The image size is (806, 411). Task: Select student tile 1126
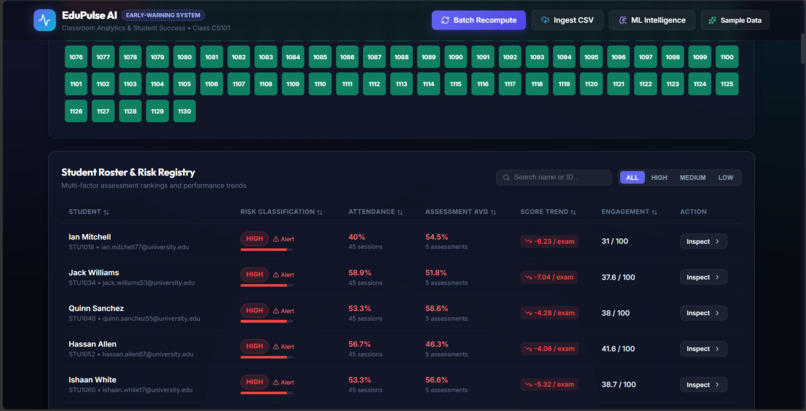coord(76,111)
